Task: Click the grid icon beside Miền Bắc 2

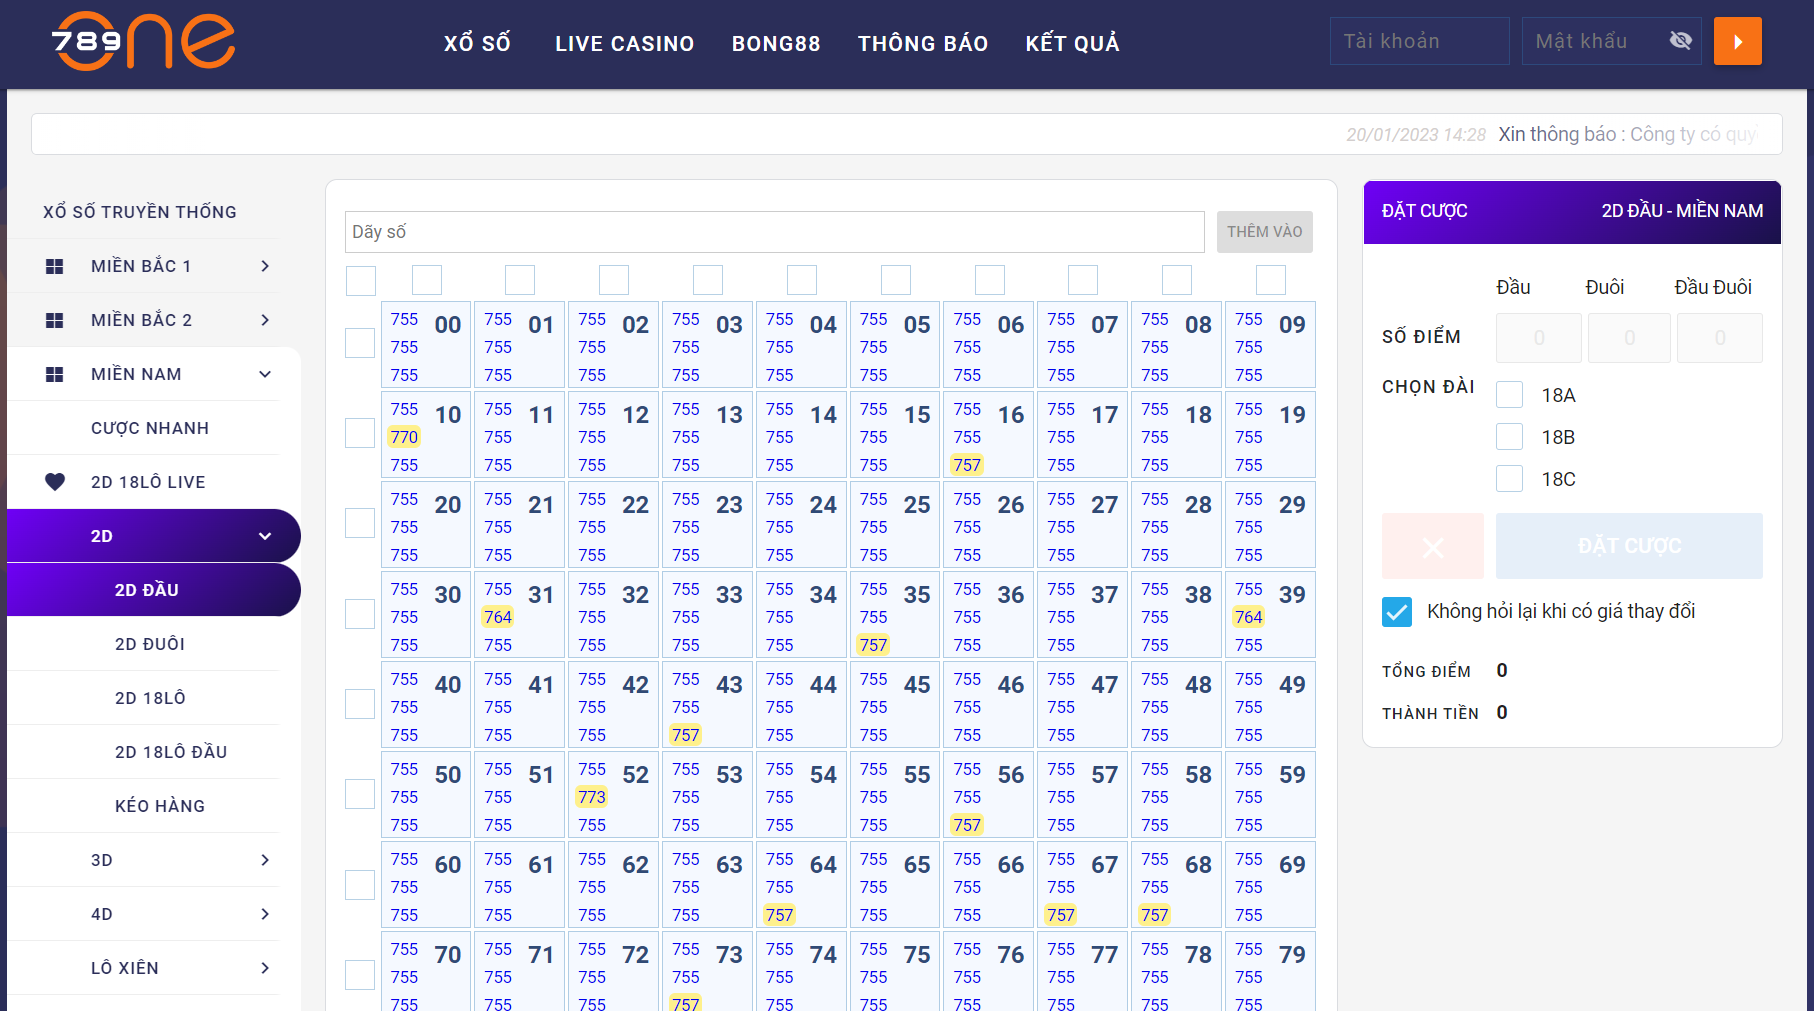Action: tap(55, 320)
